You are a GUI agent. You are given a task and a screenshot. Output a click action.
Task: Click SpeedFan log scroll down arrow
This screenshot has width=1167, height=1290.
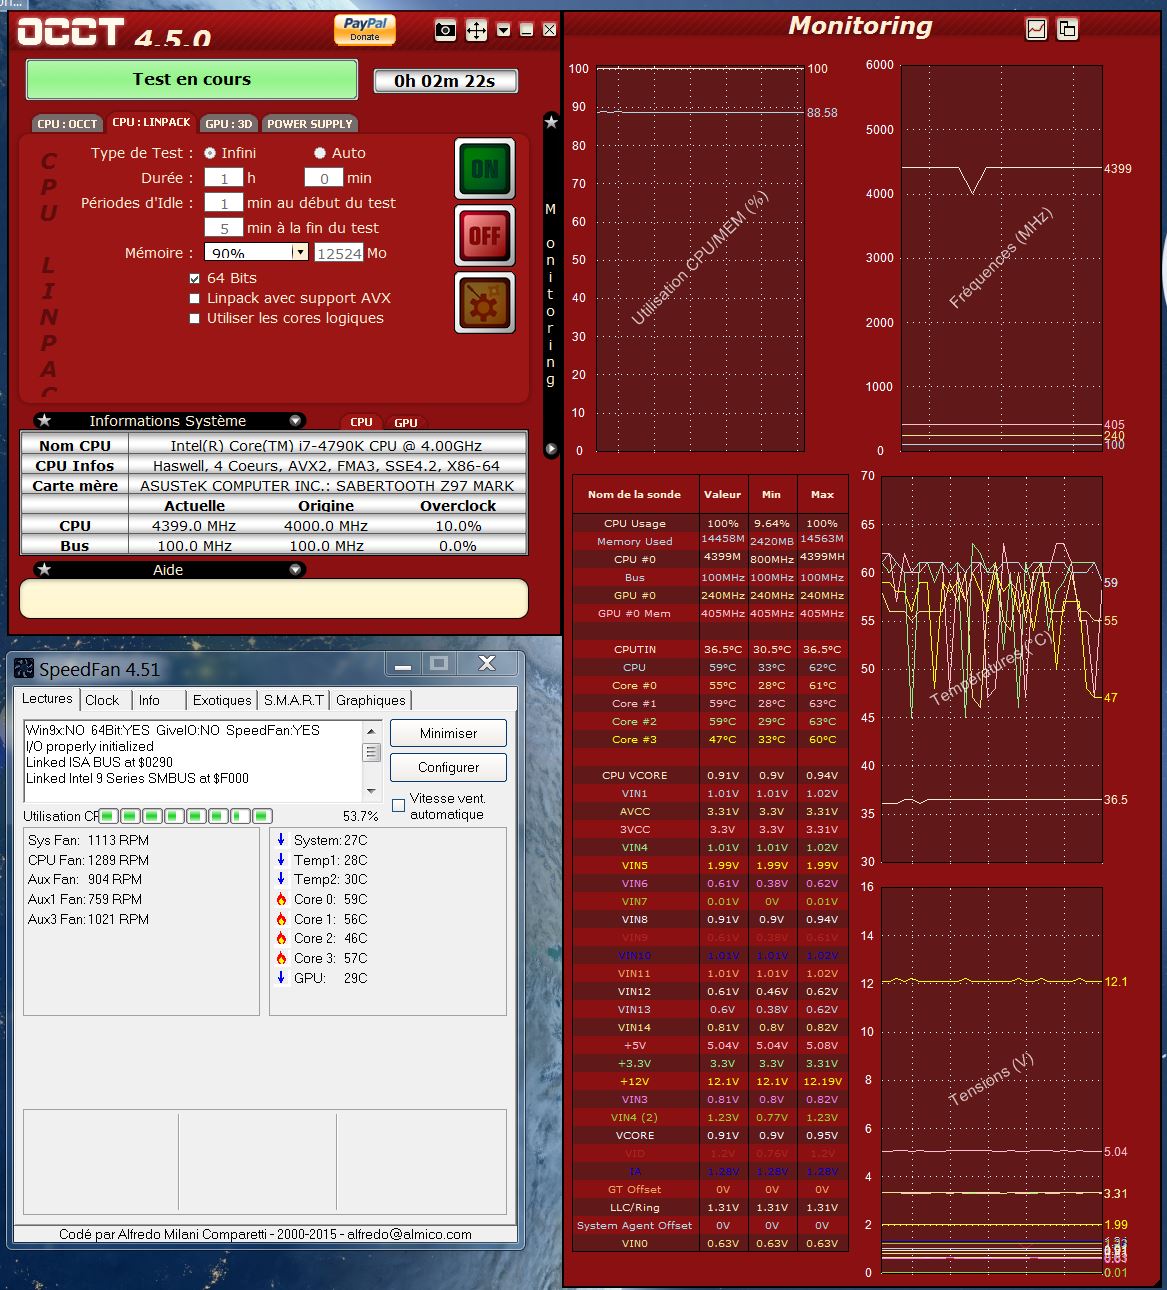372,792
